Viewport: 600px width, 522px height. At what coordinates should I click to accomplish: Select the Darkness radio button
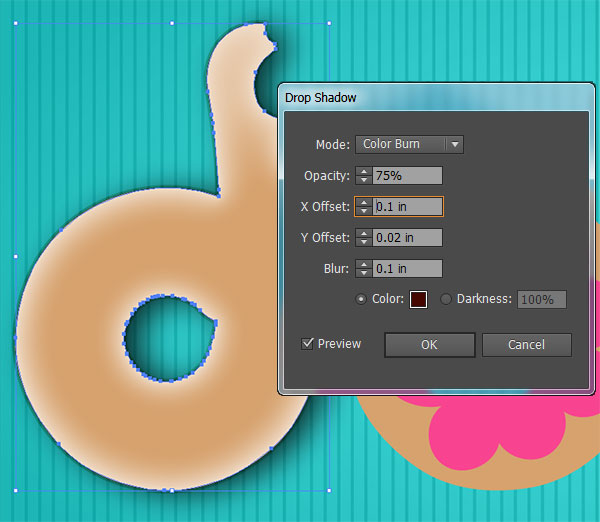point(446,299)
